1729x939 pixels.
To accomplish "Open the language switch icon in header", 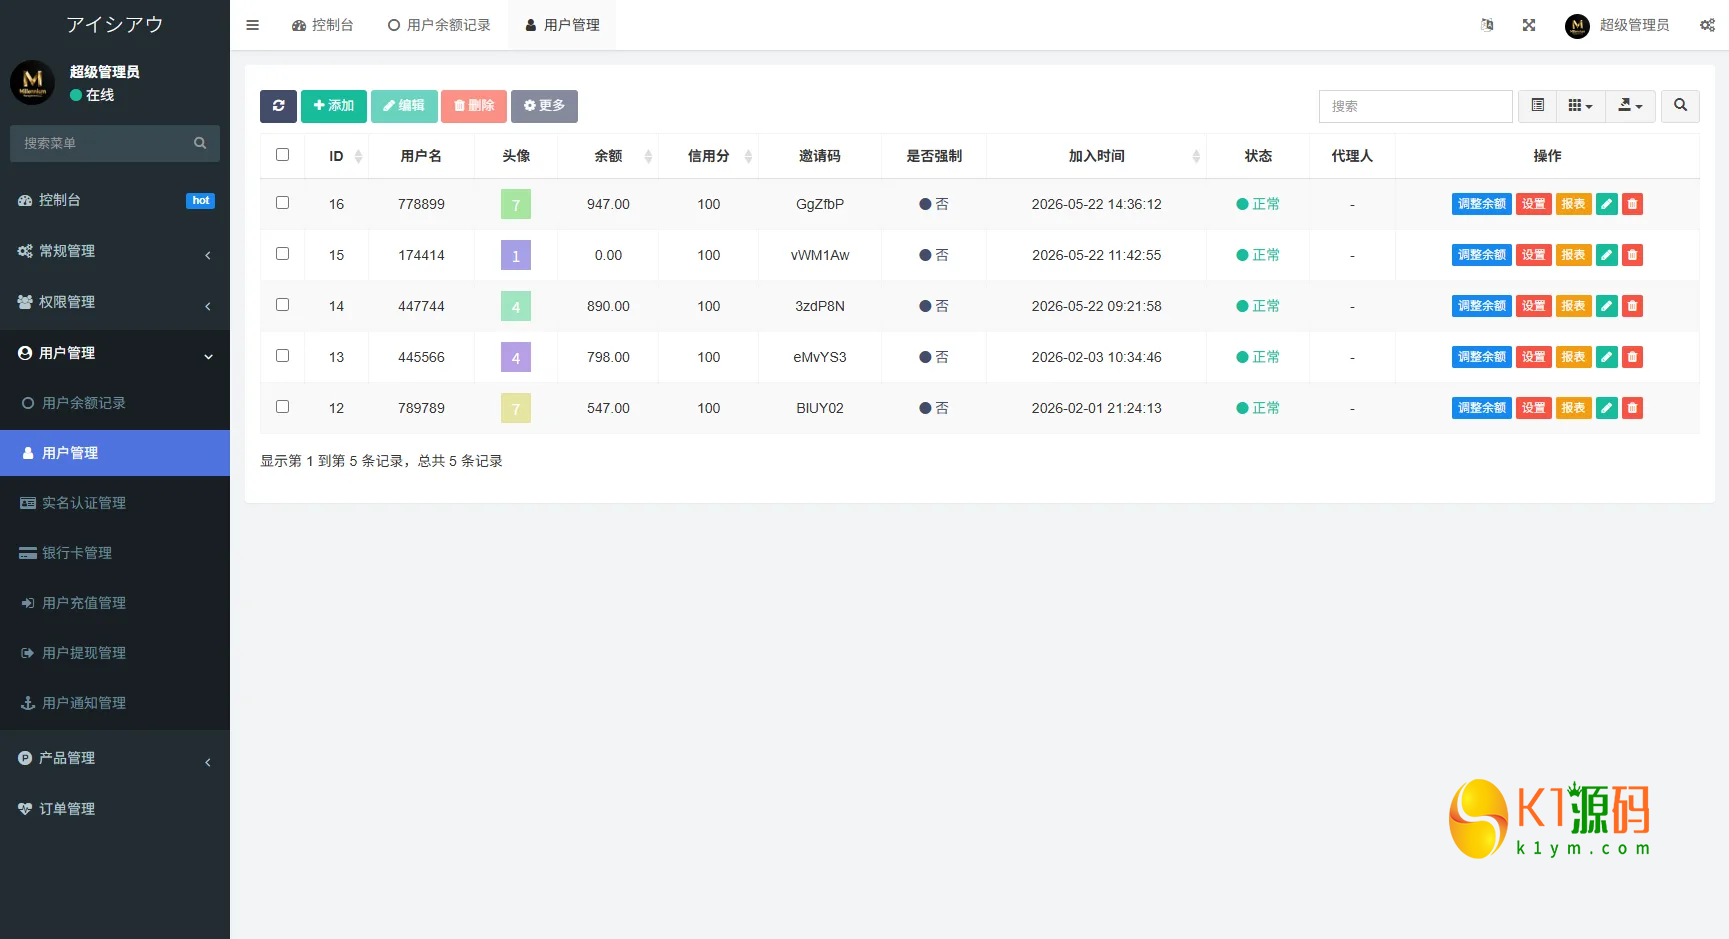I will click(1487, 25).
